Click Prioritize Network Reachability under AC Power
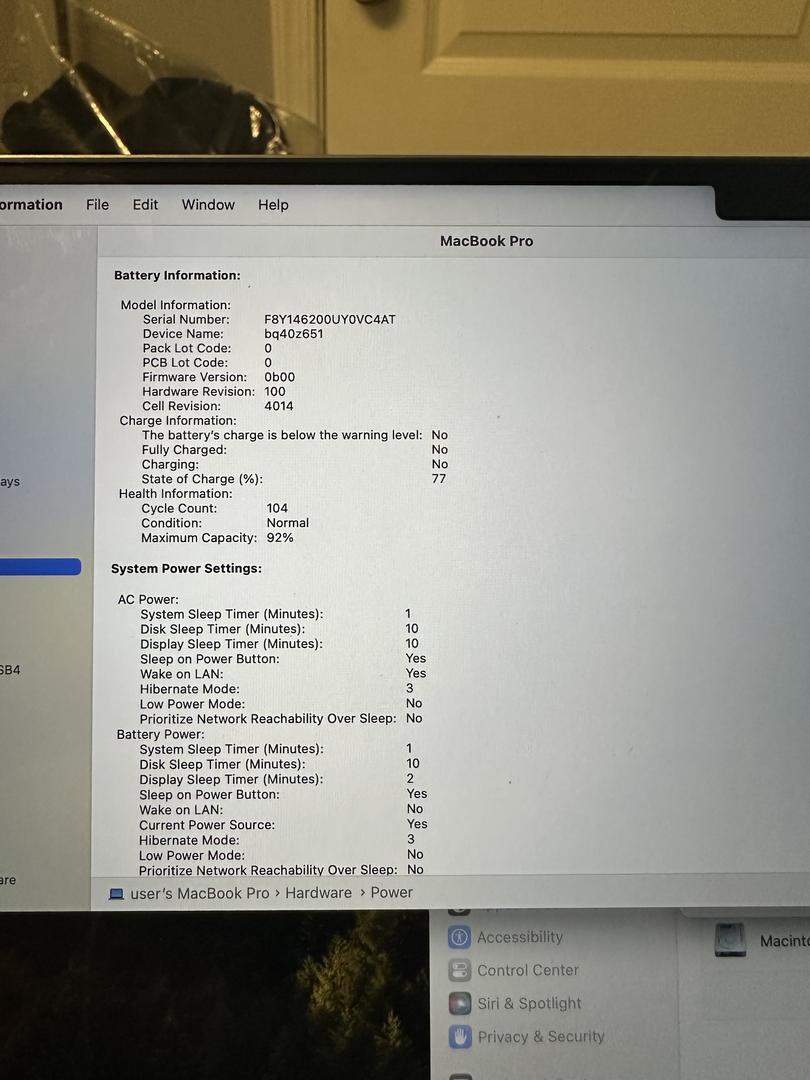 (268, 719)
